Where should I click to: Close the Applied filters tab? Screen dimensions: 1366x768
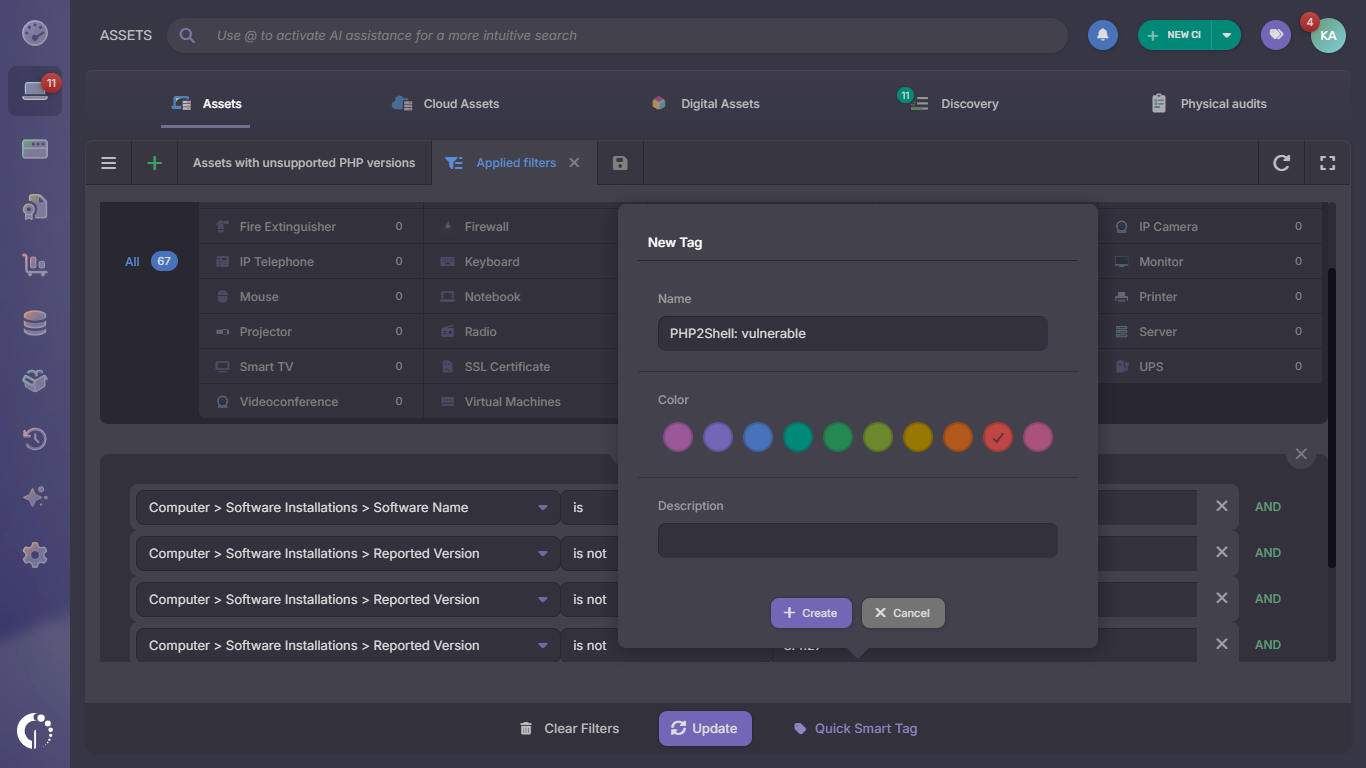[x=574, y=162]
